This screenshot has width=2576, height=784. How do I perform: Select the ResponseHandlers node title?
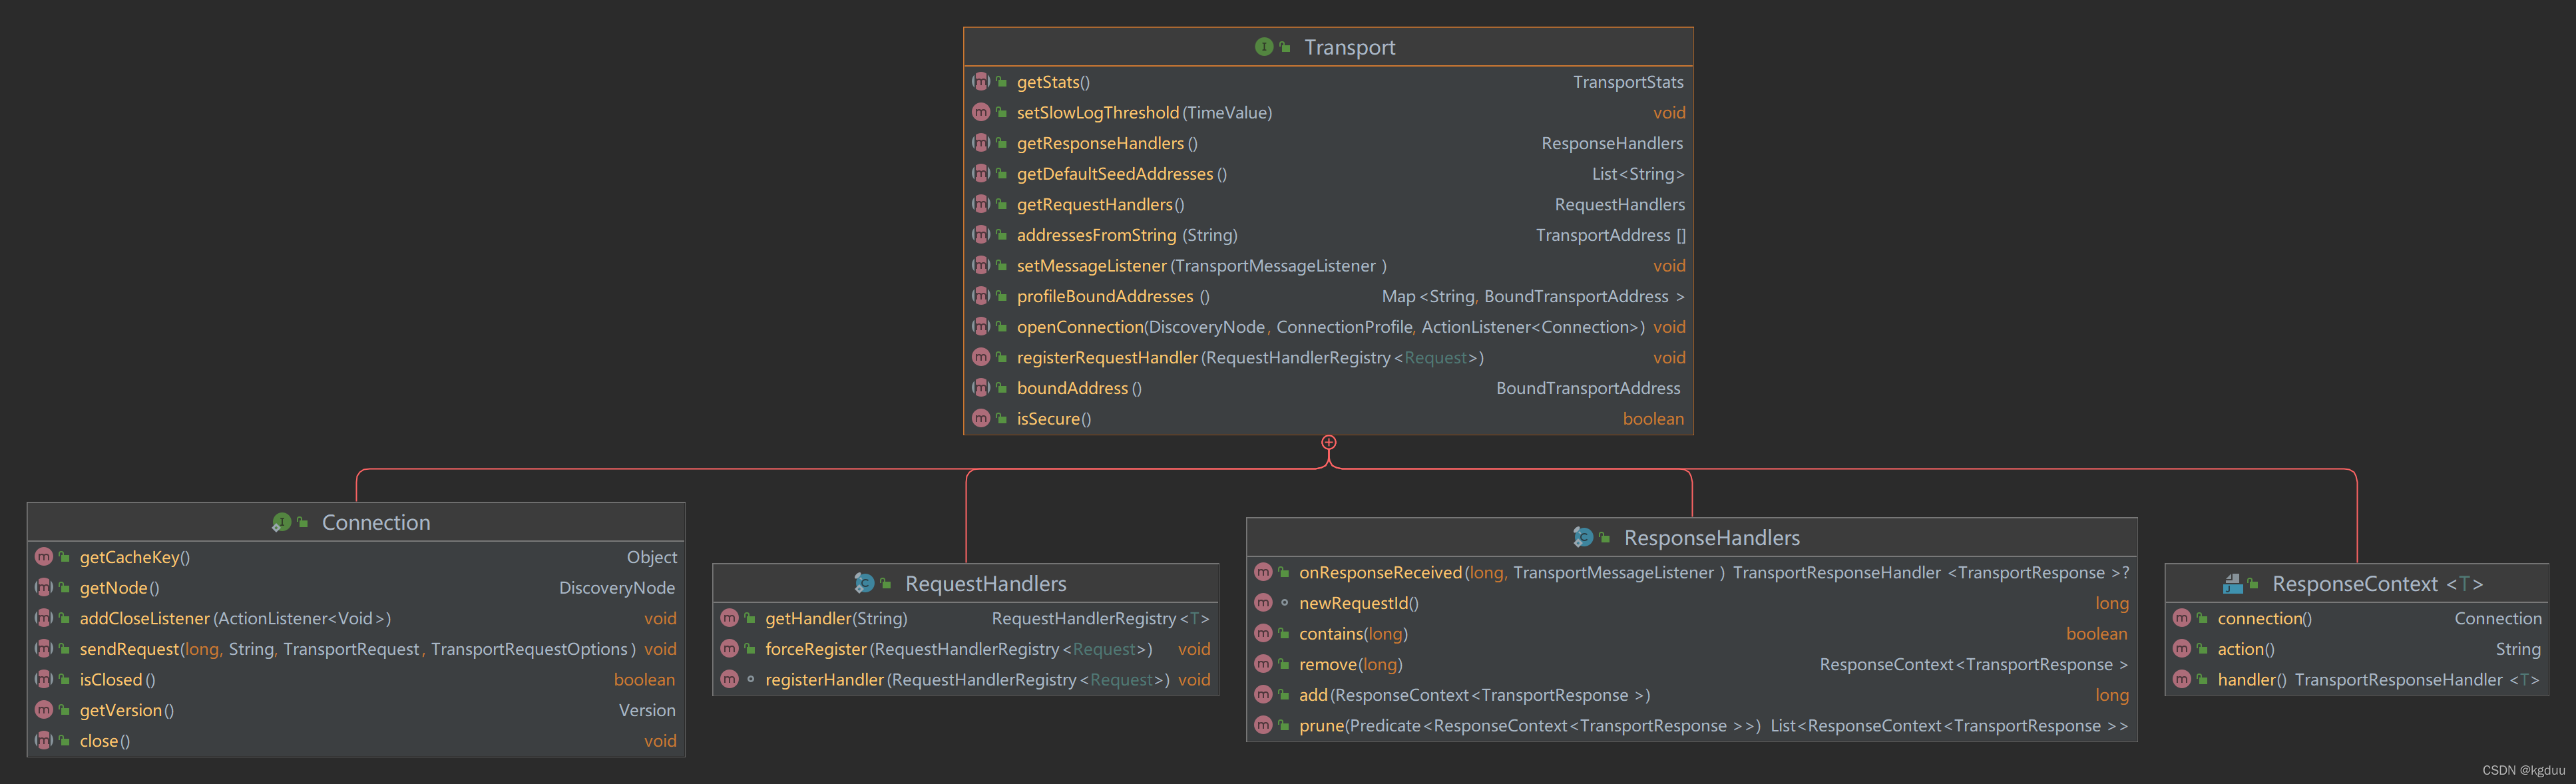tap(1712, 537)
